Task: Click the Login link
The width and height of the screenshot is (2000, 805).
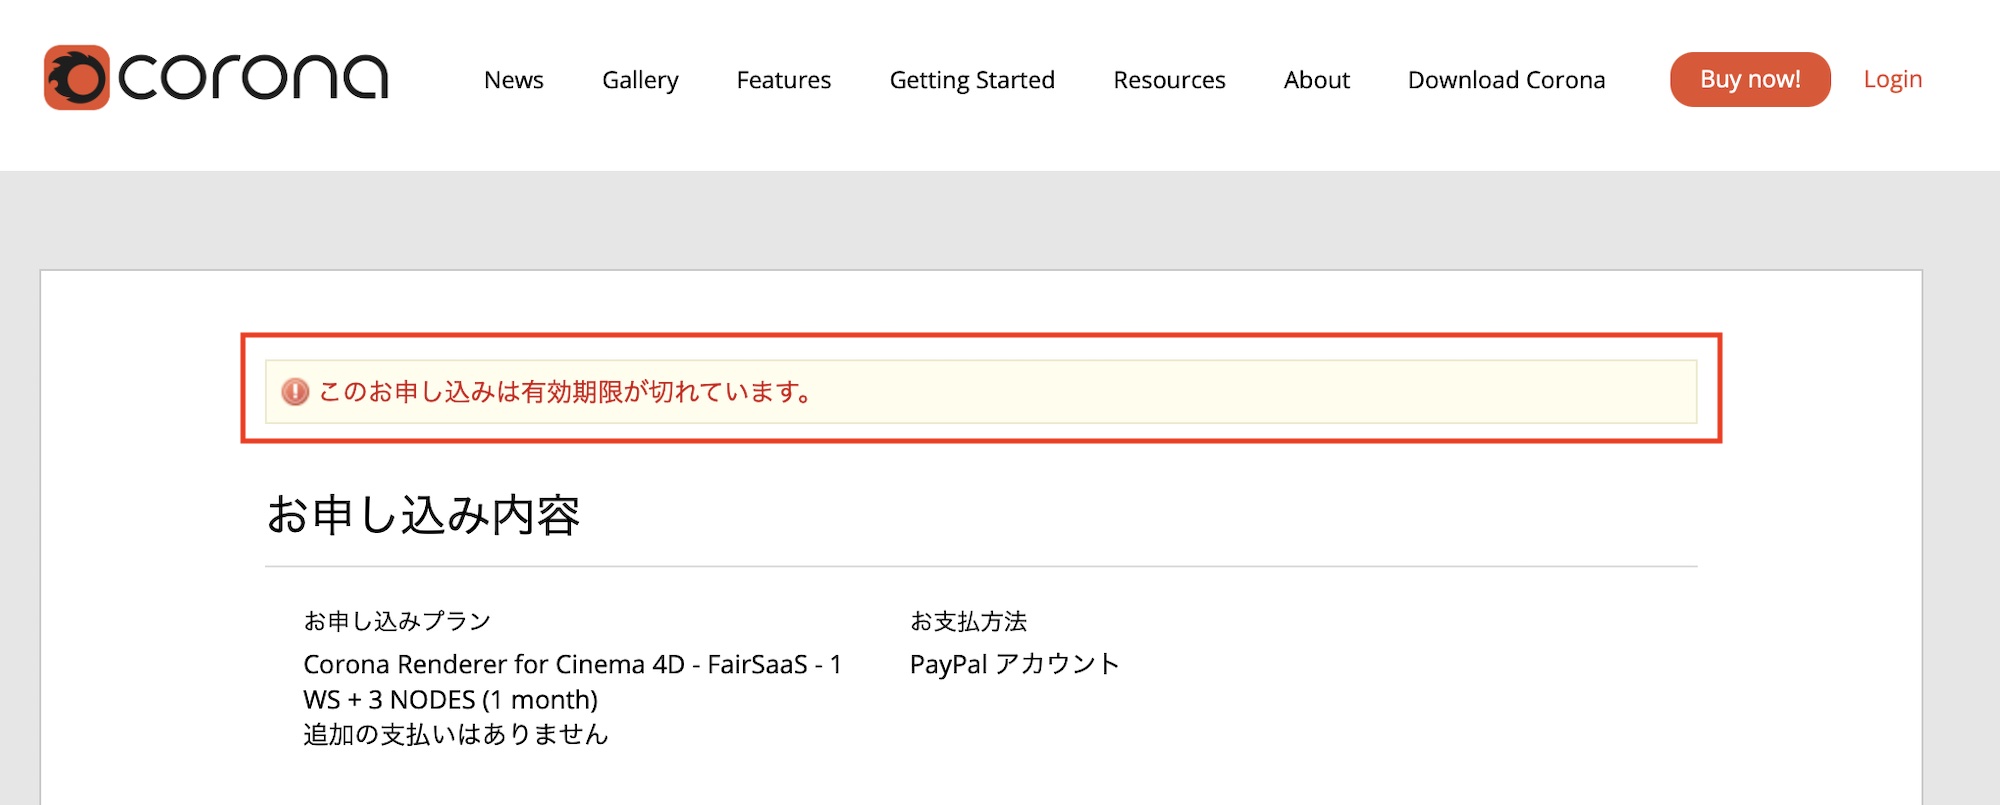Action: pyautogui.click(x=1892, y=79)
